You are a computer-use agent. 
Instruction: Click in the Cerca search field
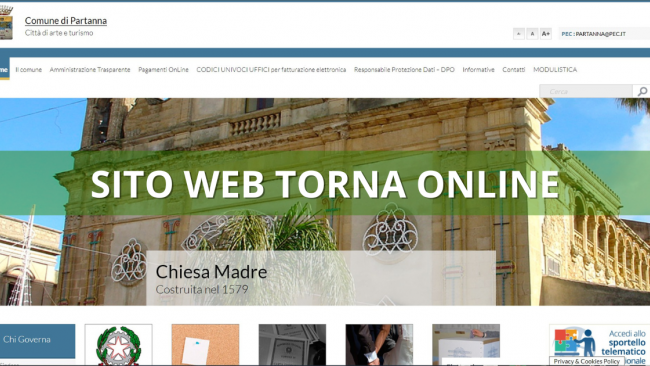(586, 91)
